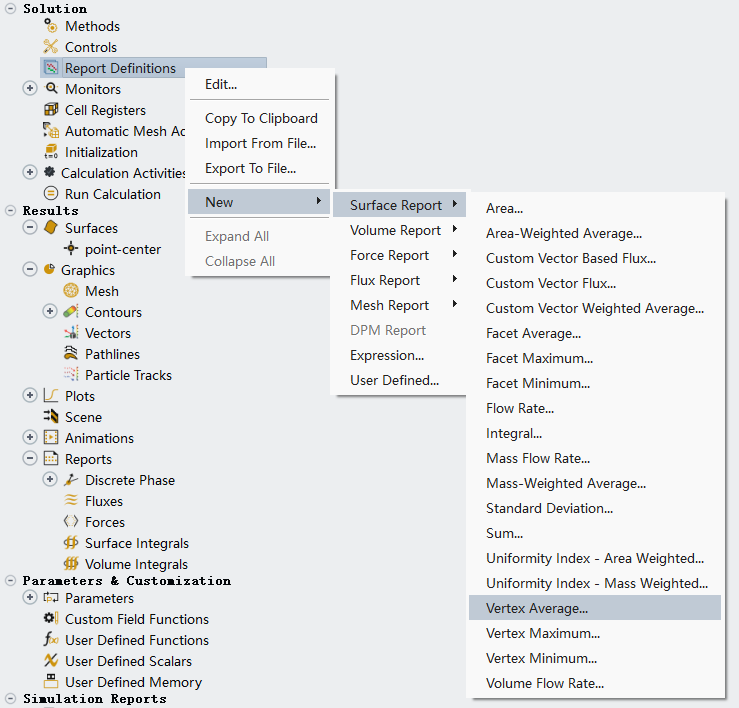This screenshot has height=708, width=739.
Task: Click Export To File menu entry
Action: (250, 169)
